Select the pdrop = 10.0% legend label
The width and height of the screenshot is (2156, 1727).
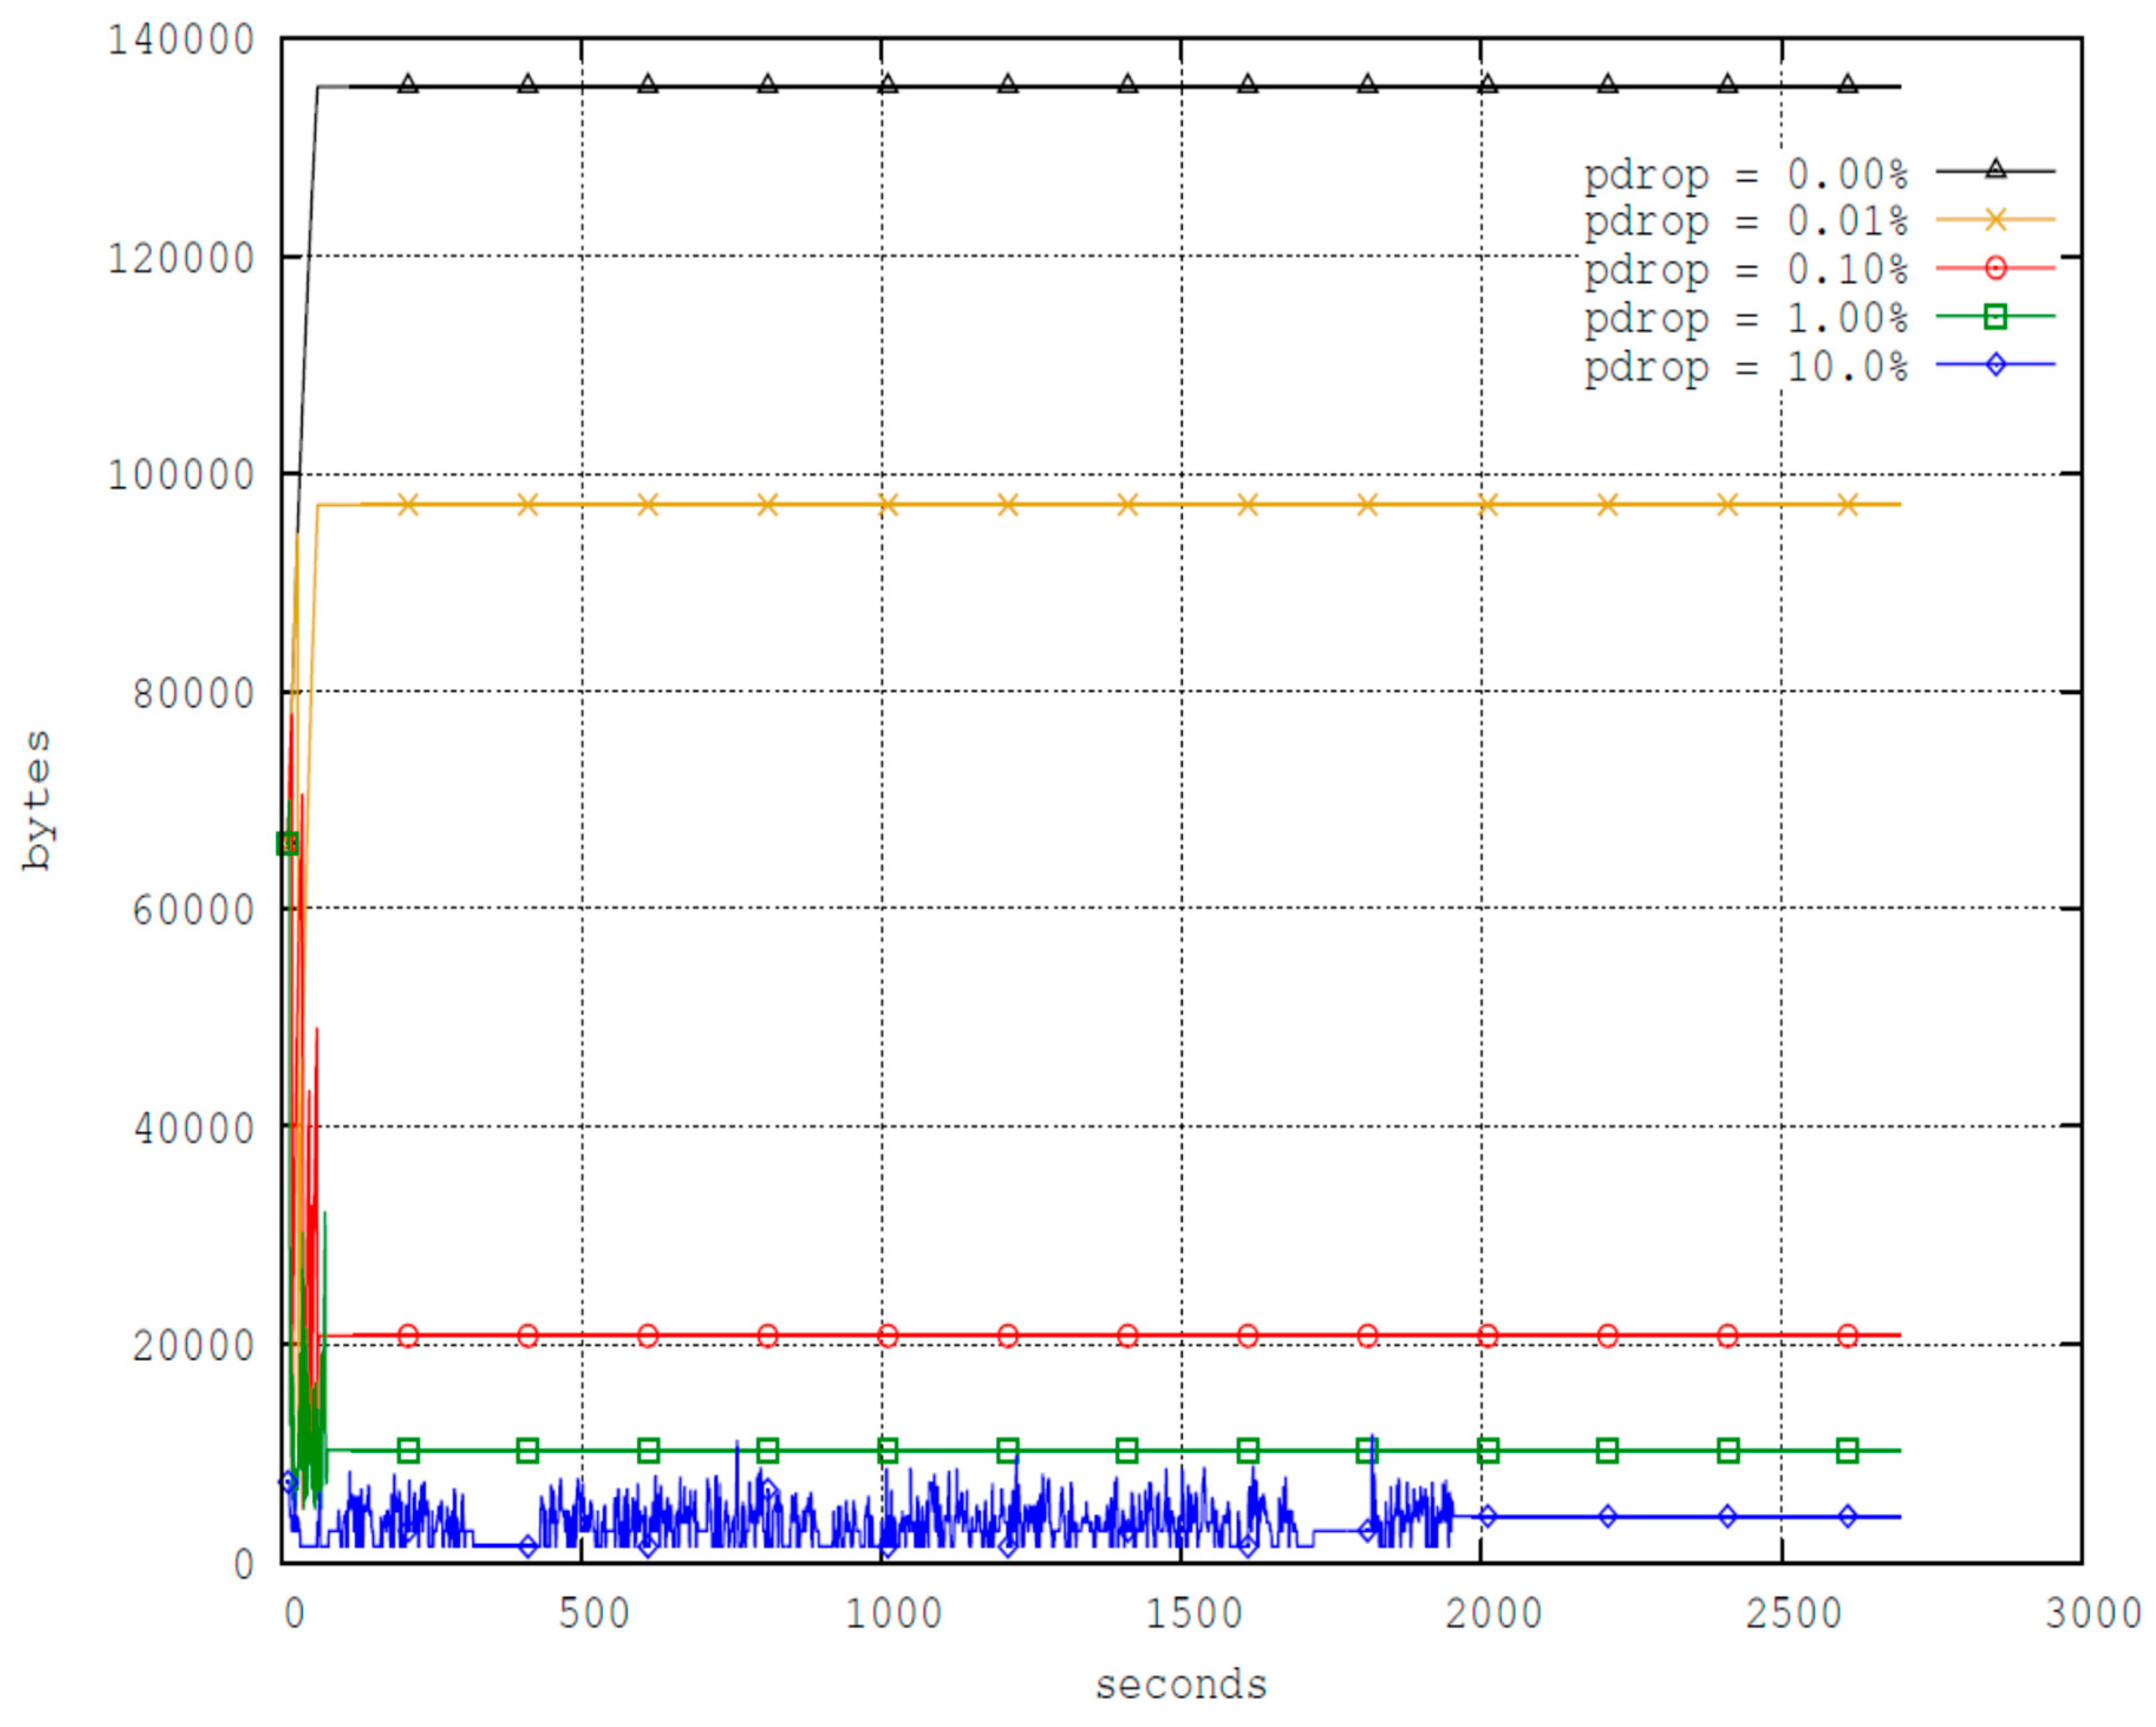[1745, 368]
